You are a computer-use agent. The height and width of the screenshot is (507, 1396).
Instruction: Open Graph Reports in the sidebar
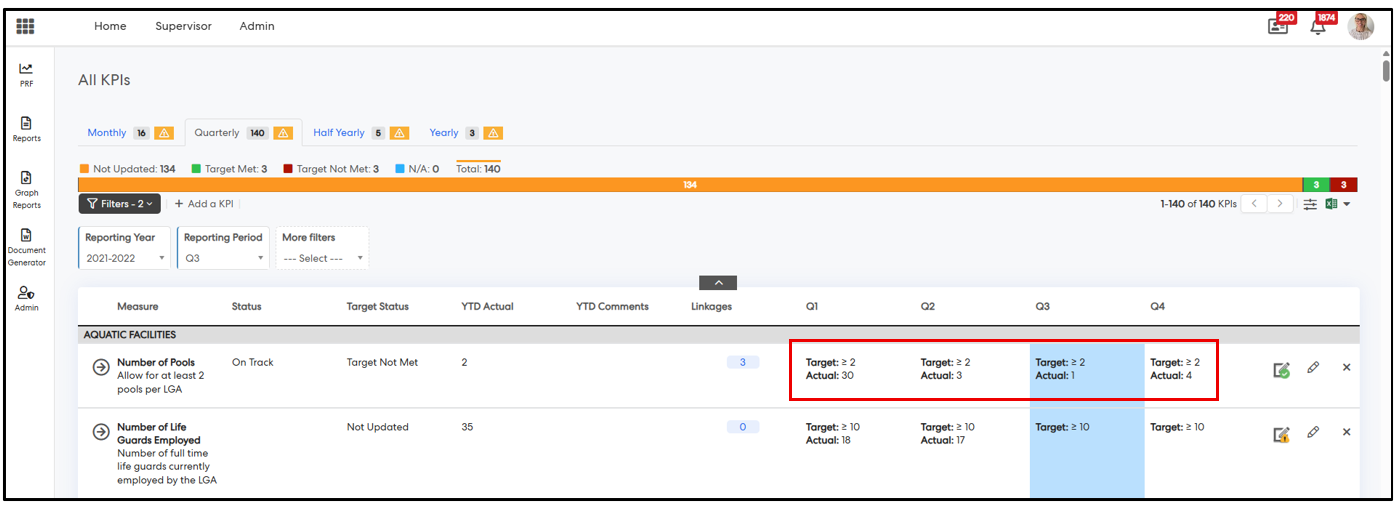(x=26, y=190)
